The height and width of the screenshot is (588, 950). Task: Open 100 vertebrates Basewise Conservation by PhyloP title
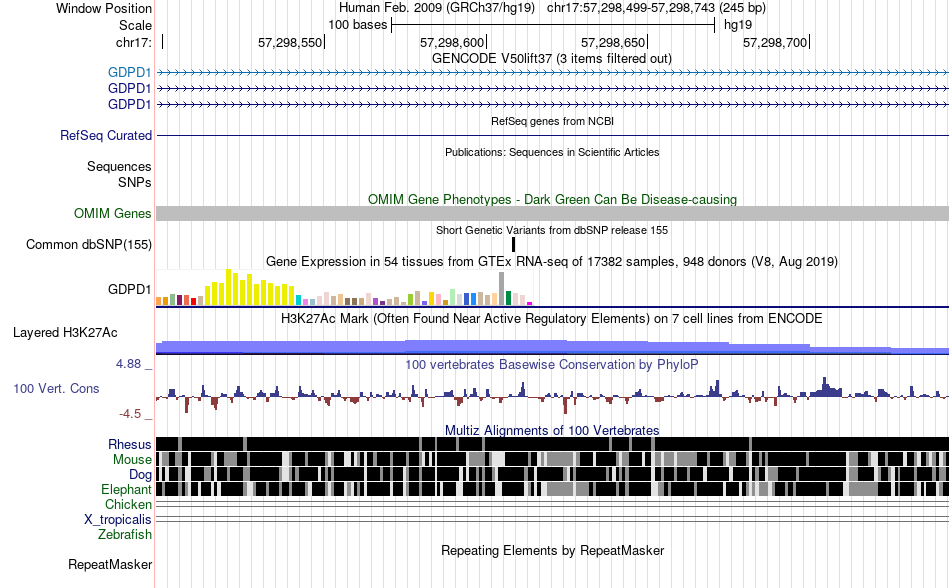coord(551,365)
